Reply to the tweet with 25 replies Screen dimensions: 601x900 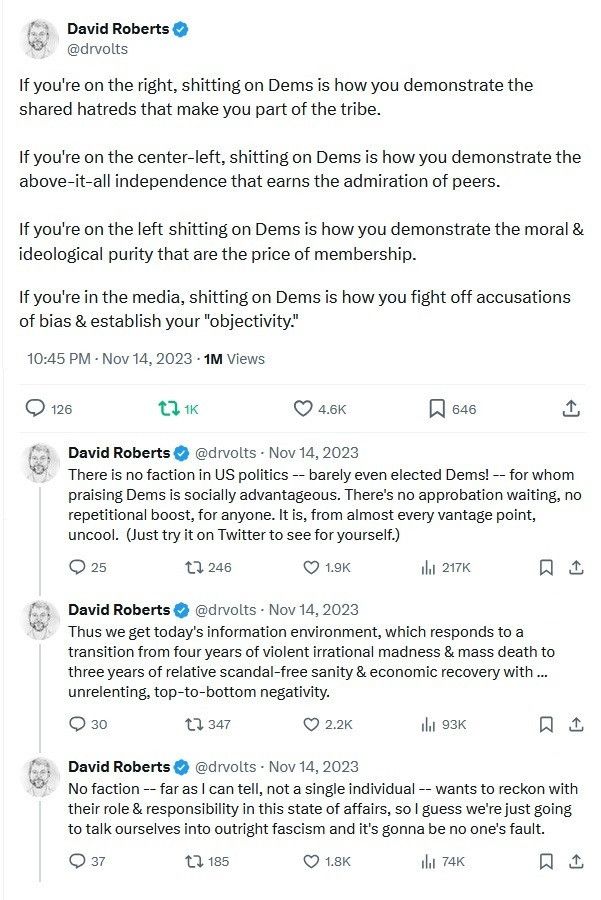tap(78, 567)
